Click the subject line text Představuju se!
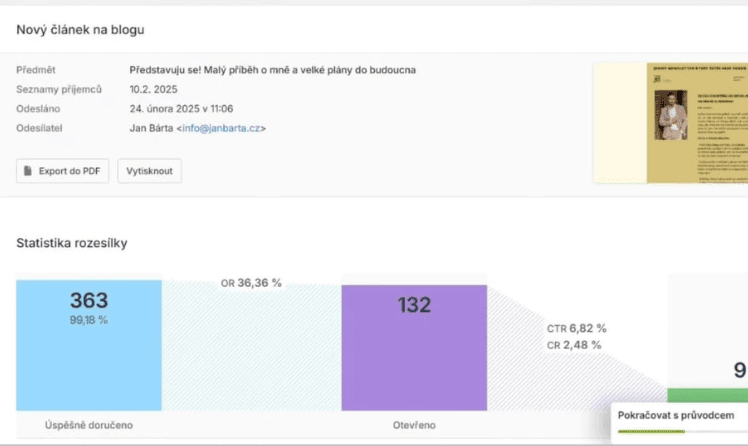This screenshot has width=748, height=446. pyautogui.click(x=272, y=70)
